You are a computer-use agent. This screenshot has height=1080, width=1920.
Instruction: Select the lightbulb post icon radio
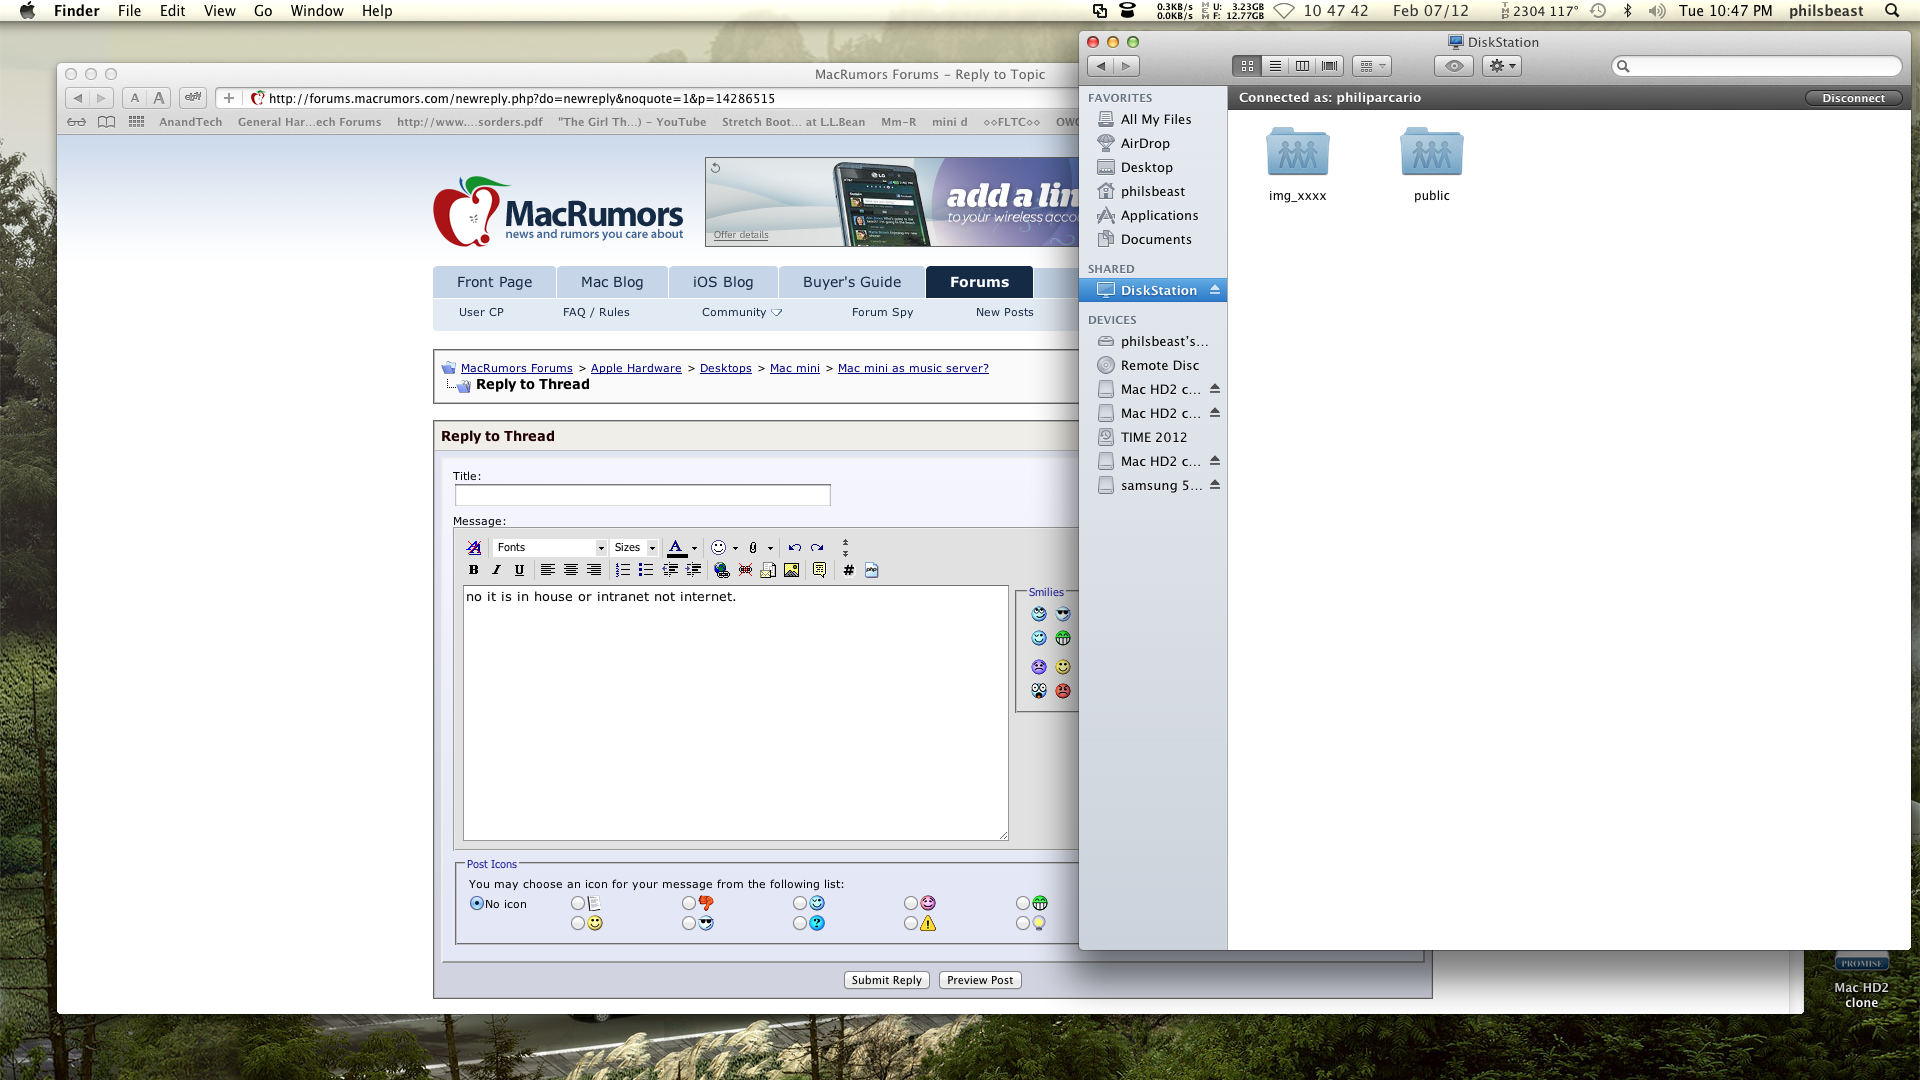tap(1023, 923)
